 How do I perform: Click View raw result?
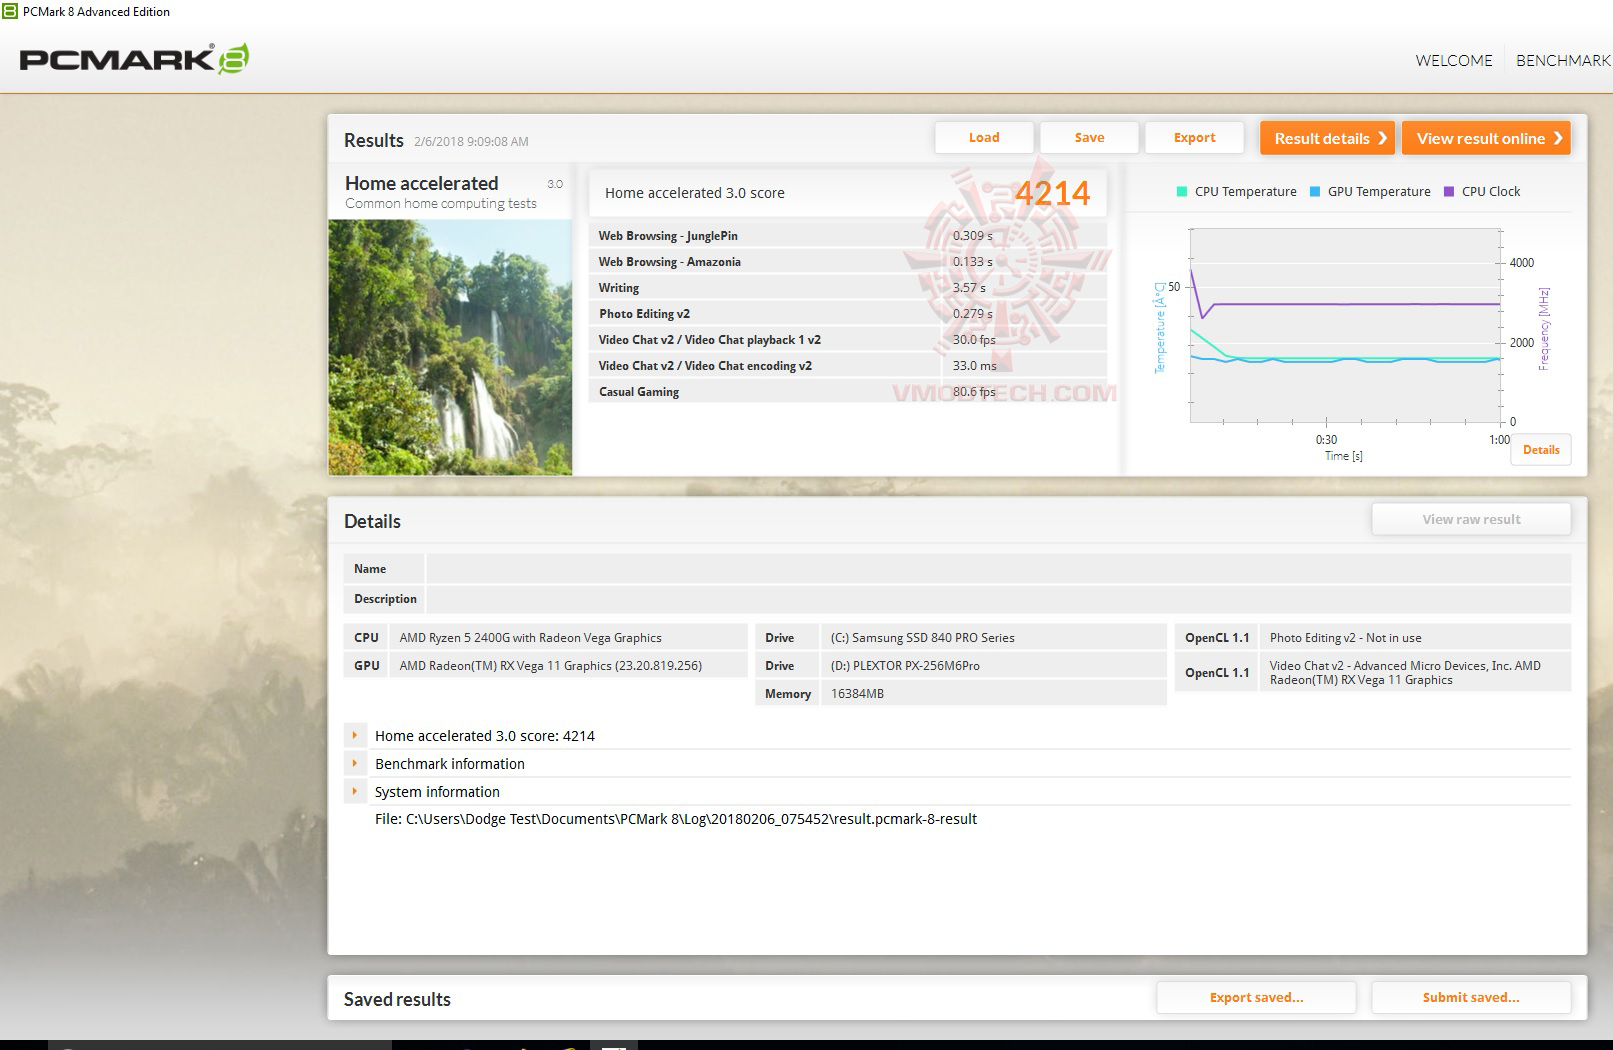pyautogui.click(x=1471, y=519)
